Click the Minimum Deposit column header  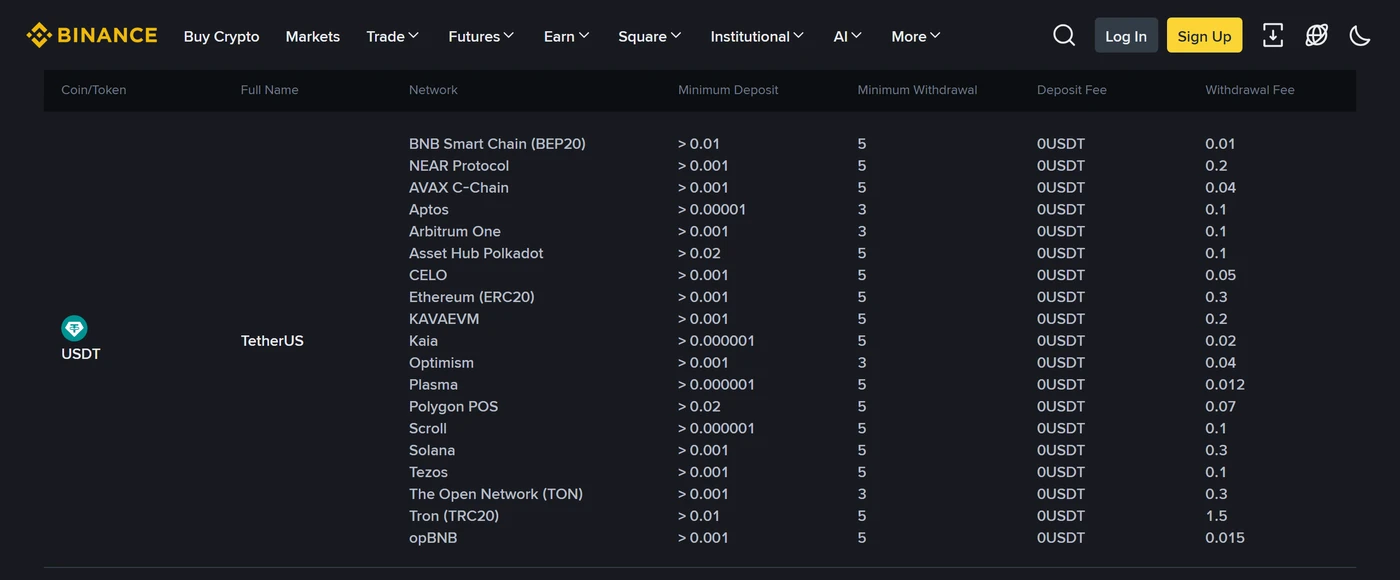728,90
